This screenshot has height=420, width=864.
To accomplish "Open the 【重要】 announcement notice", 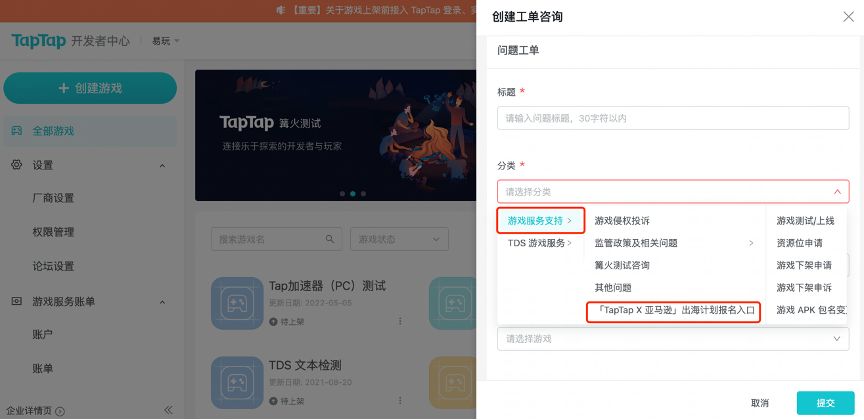I will (382, 10).
